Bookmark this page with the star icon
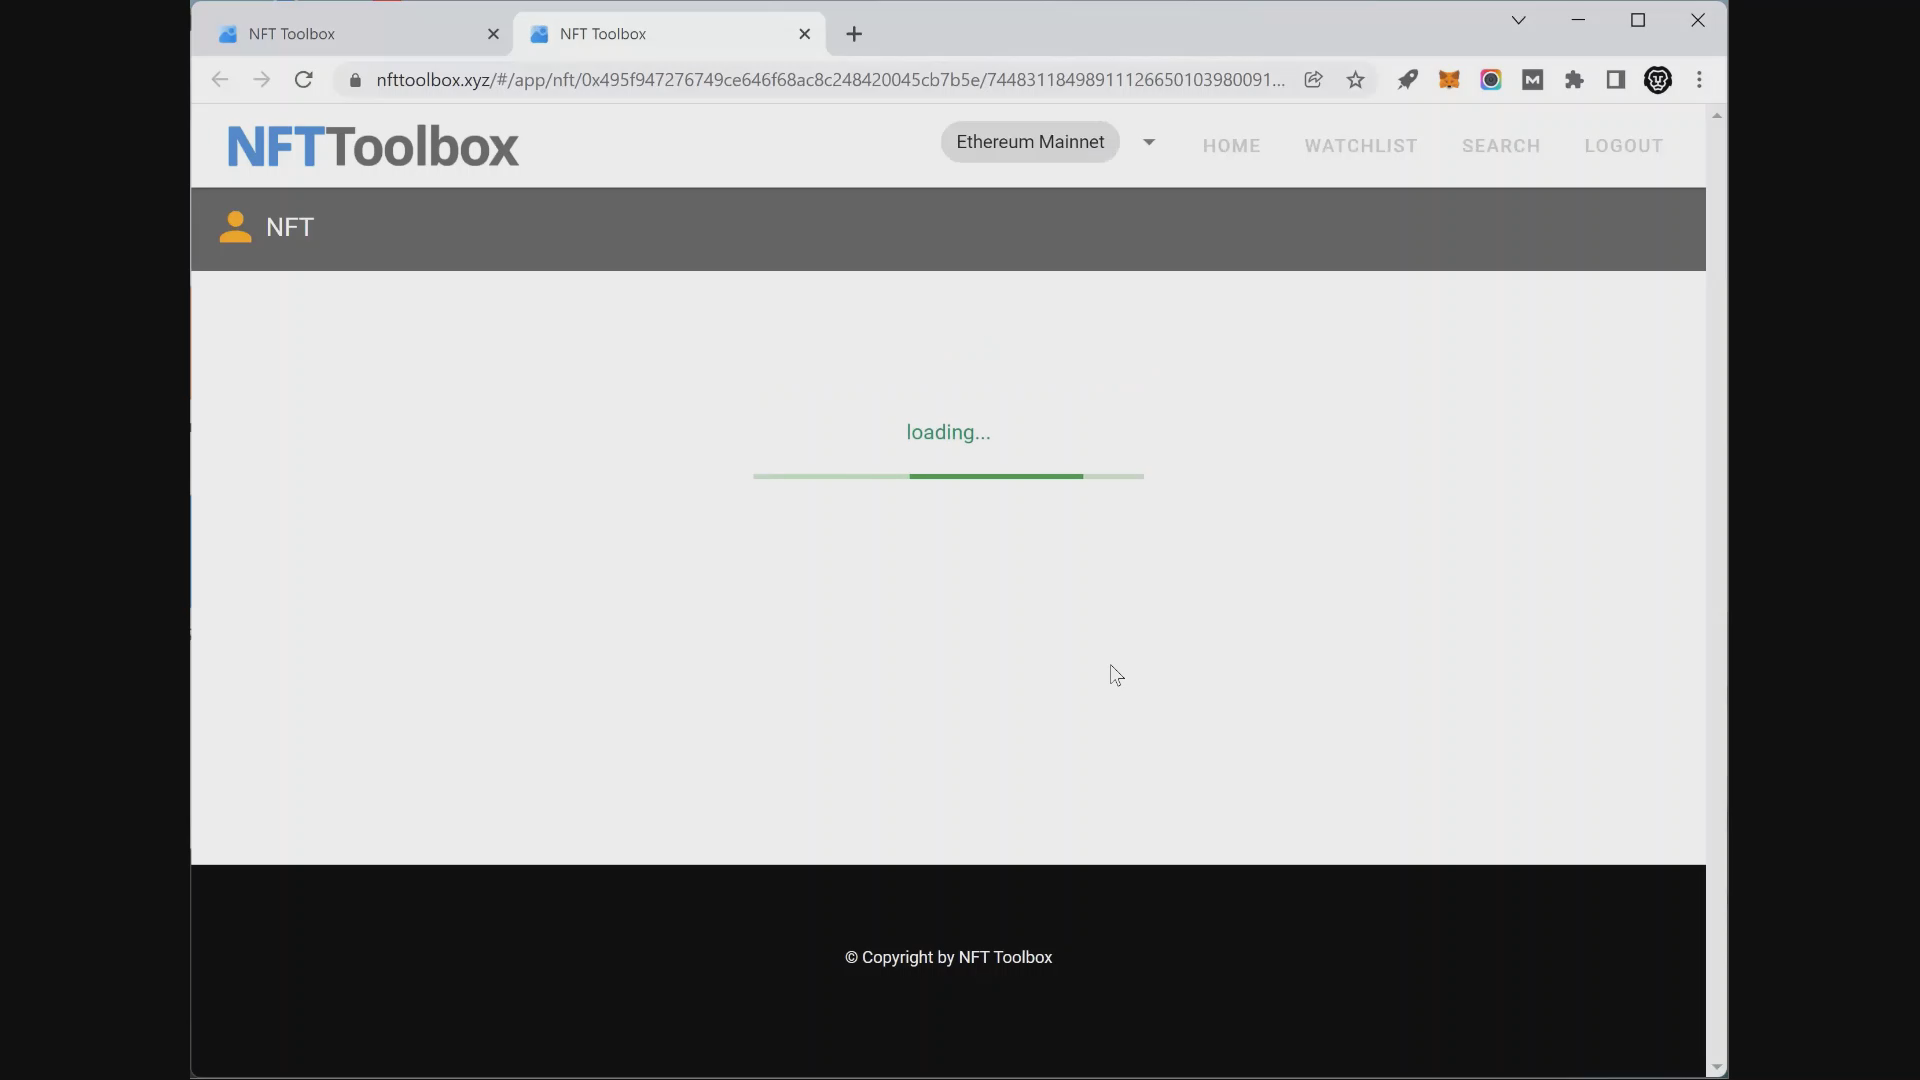This screenshot has height=1080, width=1920. tap(1355, 80)
